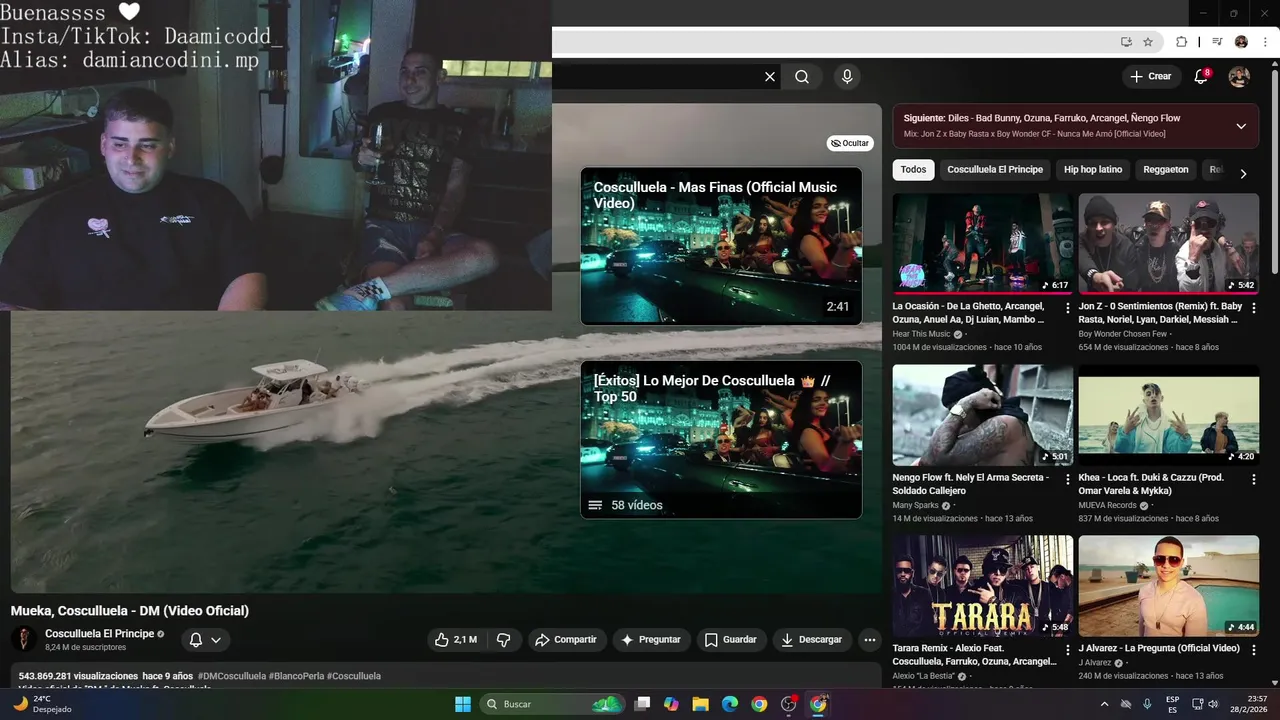Screen dimensions: 1280x720
Task: Open Microsoft Edge from the taskbar
Action: tap(730, 704)
